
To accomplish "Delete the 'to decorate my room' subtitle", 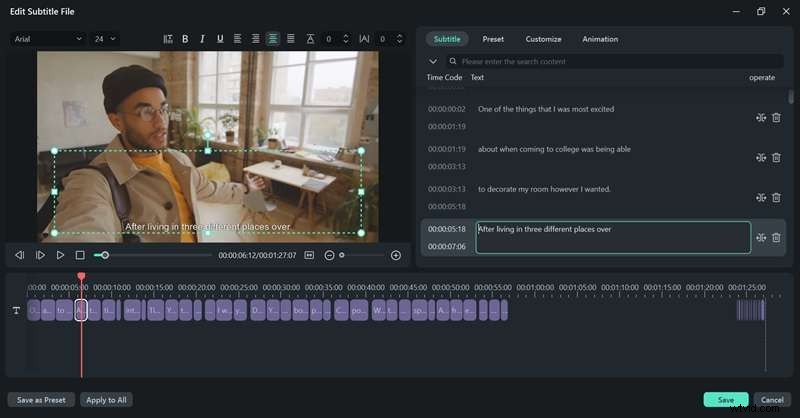I will 776,198.
